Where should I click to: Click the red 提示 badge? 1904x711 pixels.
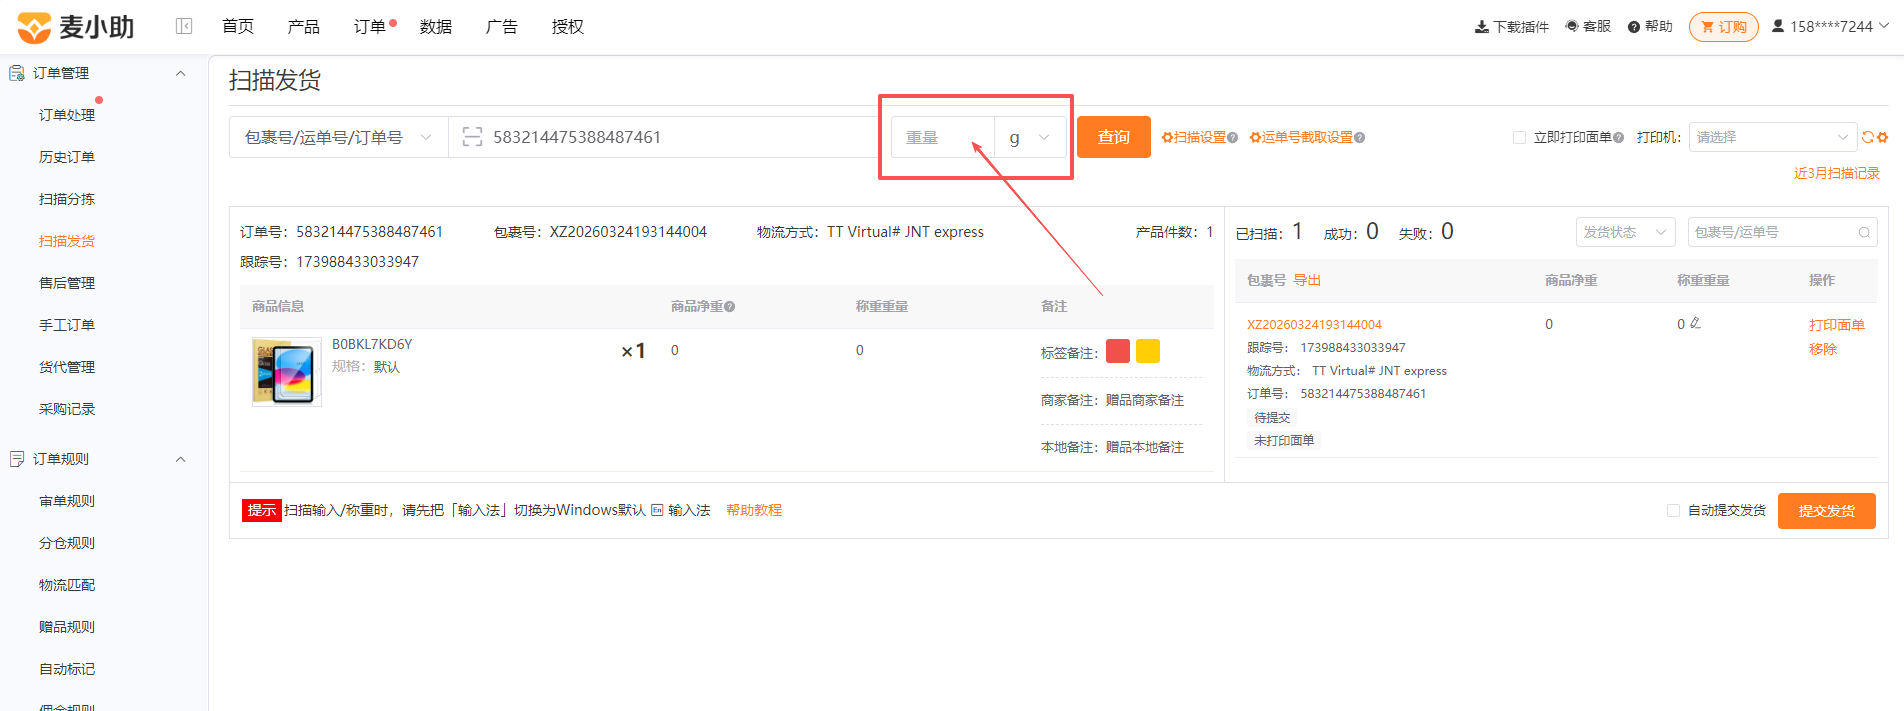coord(262,510)
